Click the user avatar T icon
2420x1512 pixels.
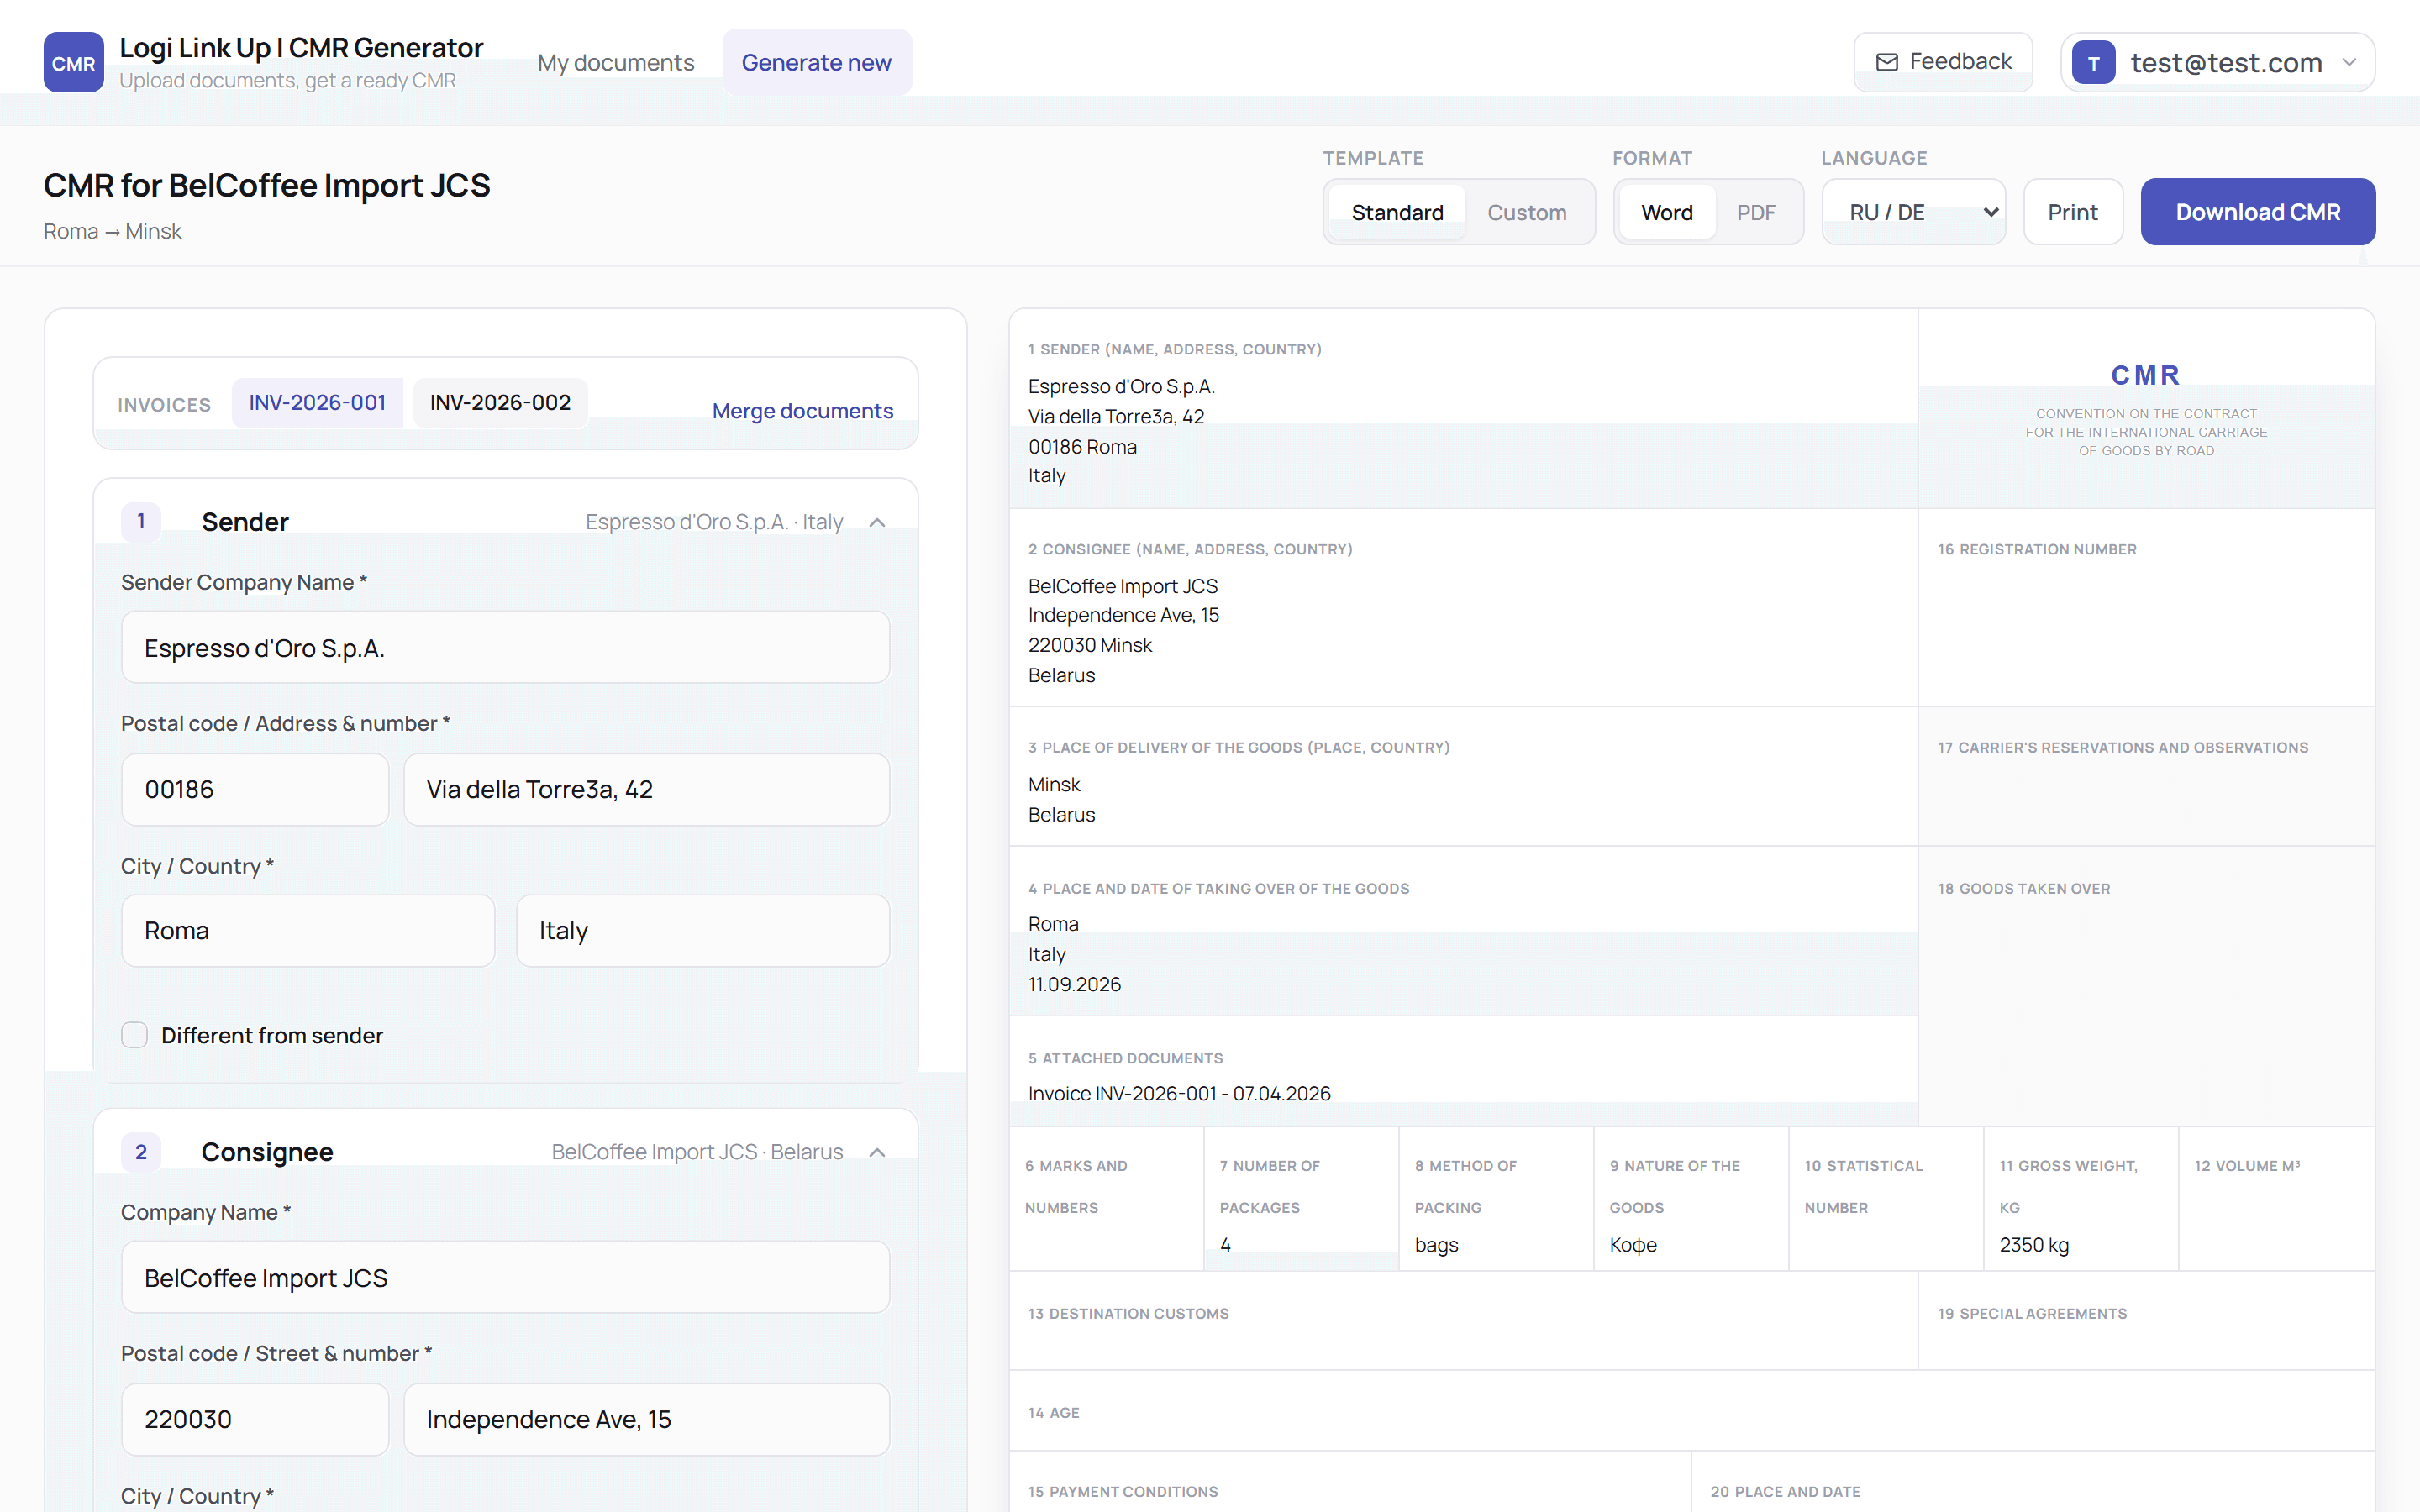point(2093,62)
